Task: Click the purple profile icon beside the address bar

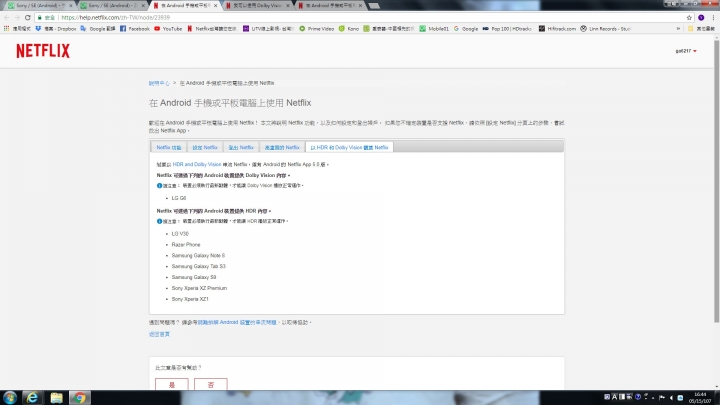Action: (x=701, y=17)
